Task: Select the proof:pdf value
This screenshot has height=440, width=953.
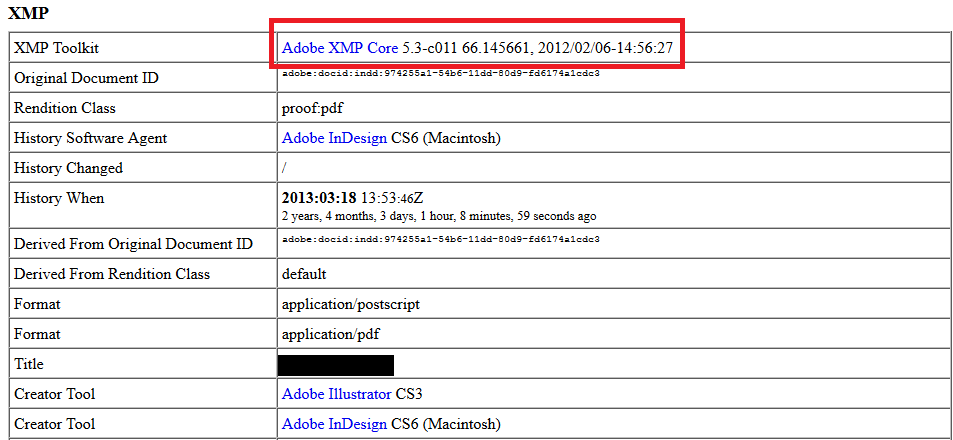Action: point(314,108)
